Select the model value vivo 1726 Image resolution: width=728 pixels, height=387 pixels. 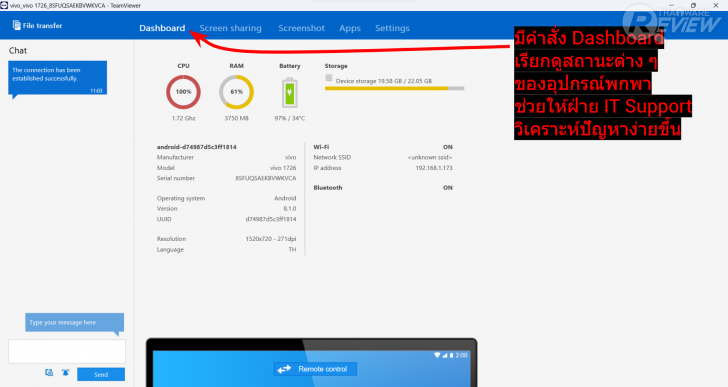point(283,168)
